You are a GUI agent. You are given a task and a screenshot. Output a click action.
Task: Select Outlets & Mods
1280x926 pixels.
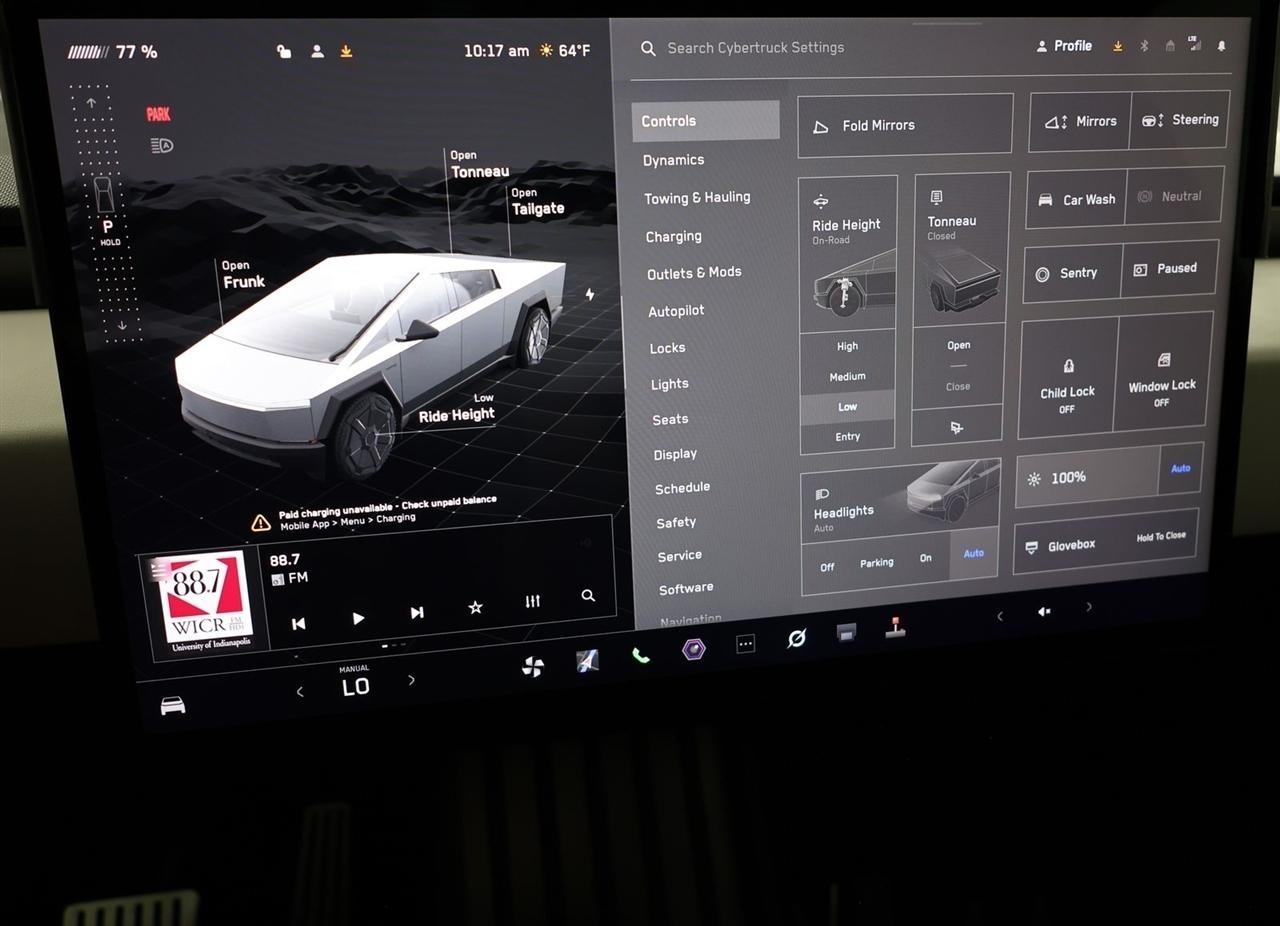click(695, 273)
